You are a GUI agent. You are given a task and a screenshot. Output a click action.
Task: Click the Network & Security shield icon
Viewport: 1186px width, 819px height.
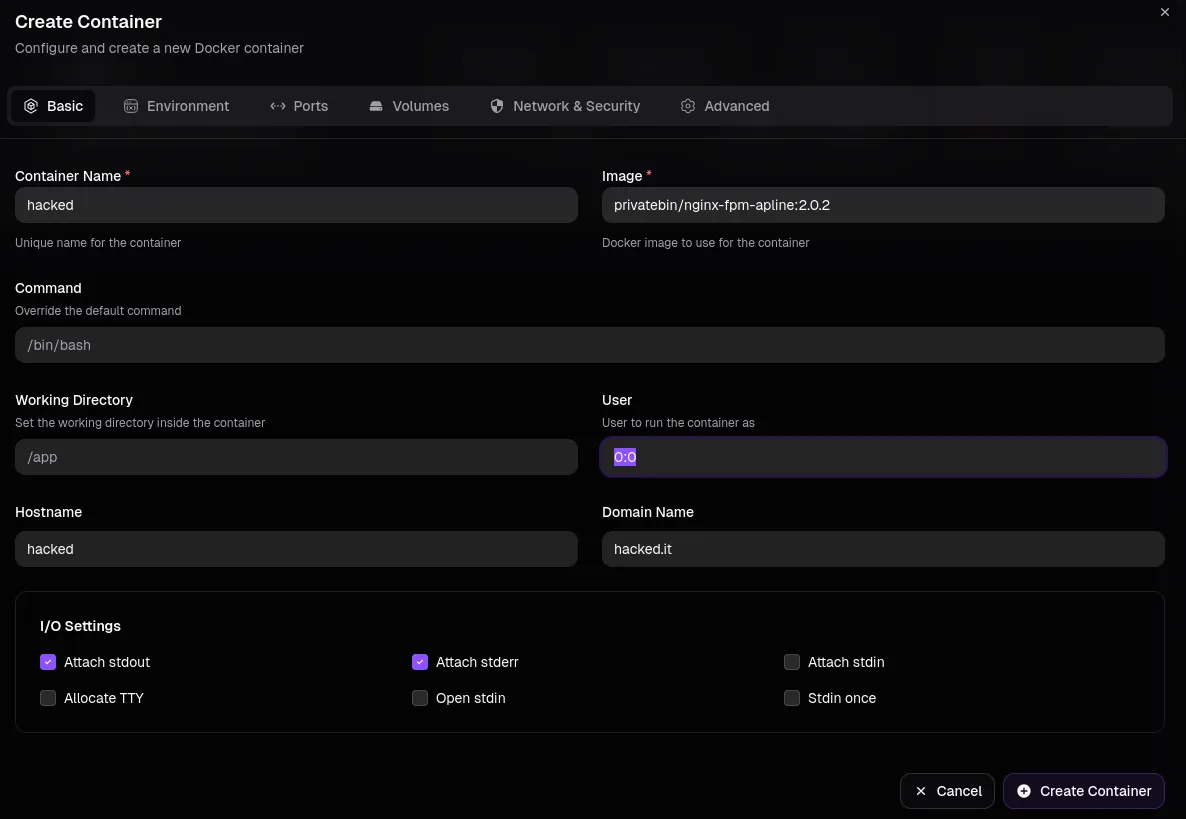[x=497, y=106]
